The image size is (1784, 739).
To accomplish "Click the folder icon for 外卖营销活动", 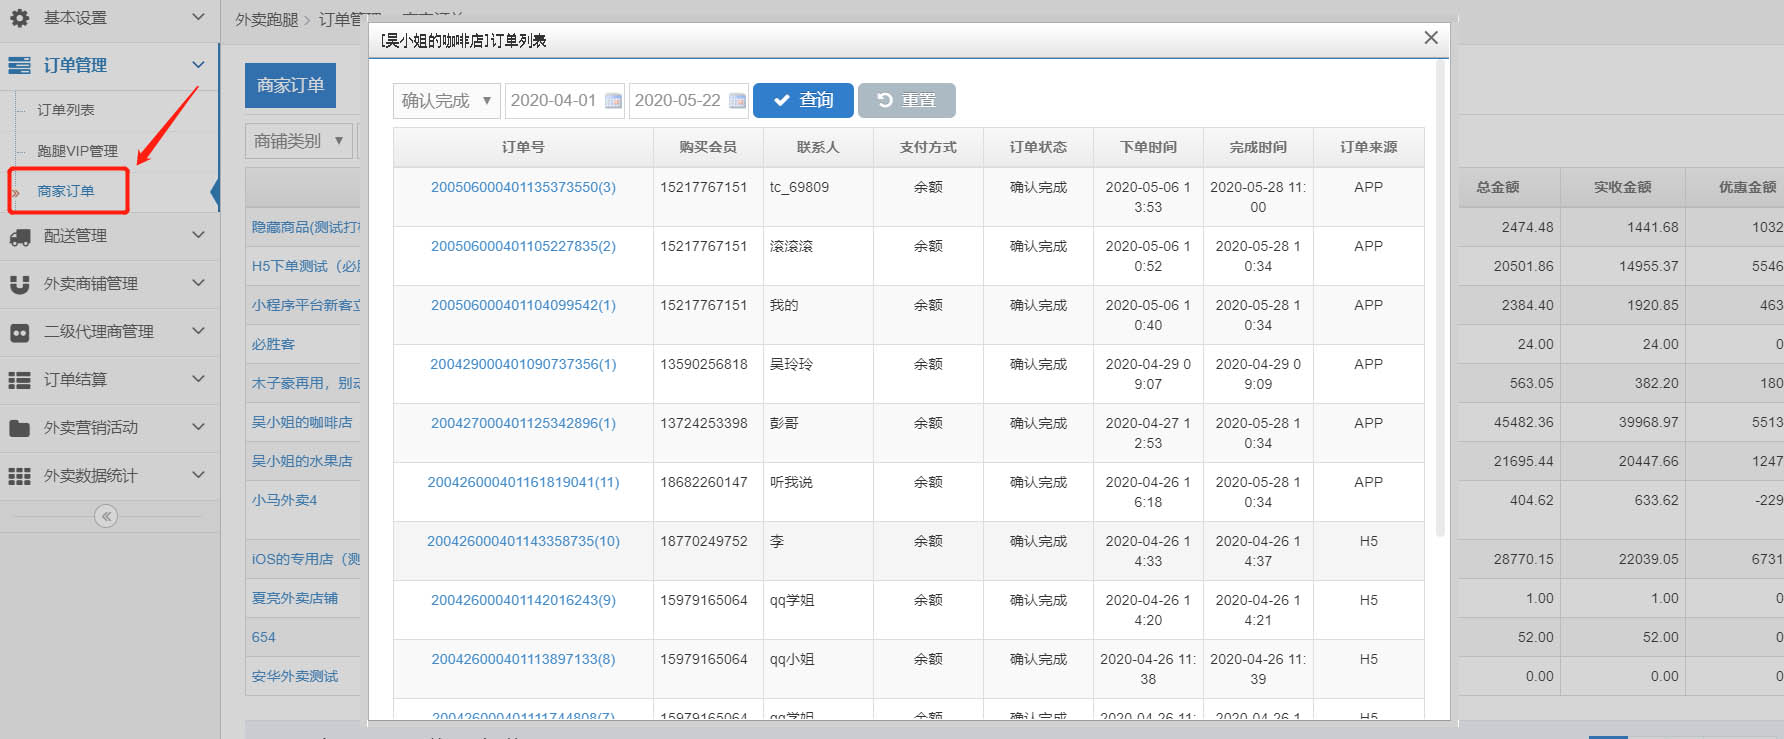I will [x=19, y=428].
